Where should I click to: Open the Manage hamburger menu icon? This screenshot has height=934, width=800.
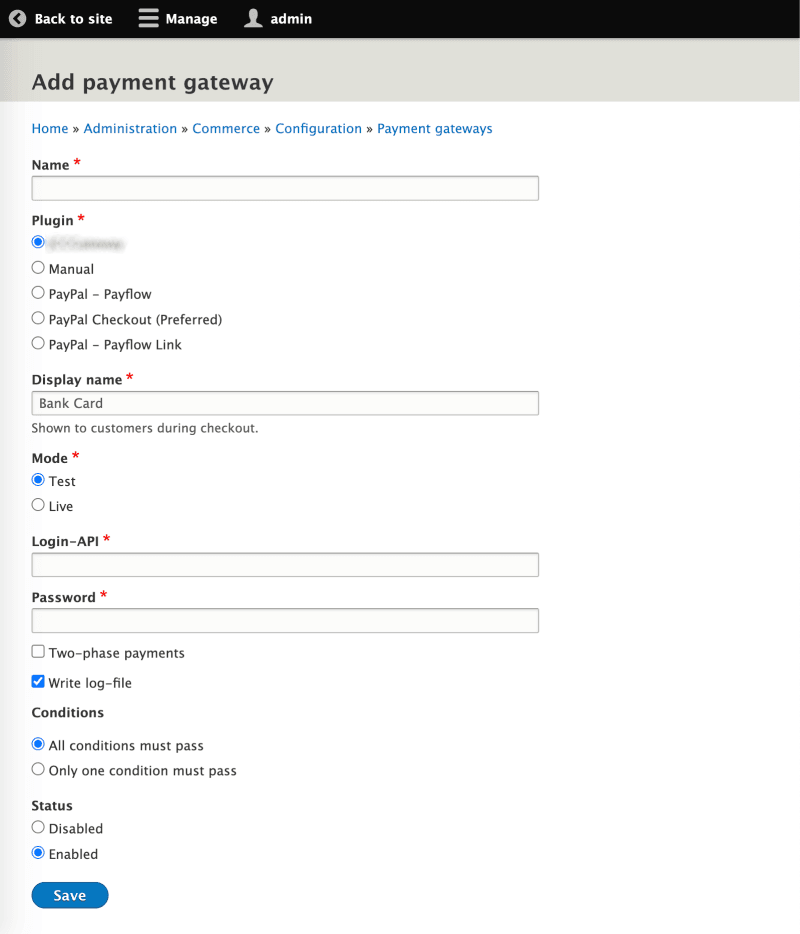(x=149, y=18)
